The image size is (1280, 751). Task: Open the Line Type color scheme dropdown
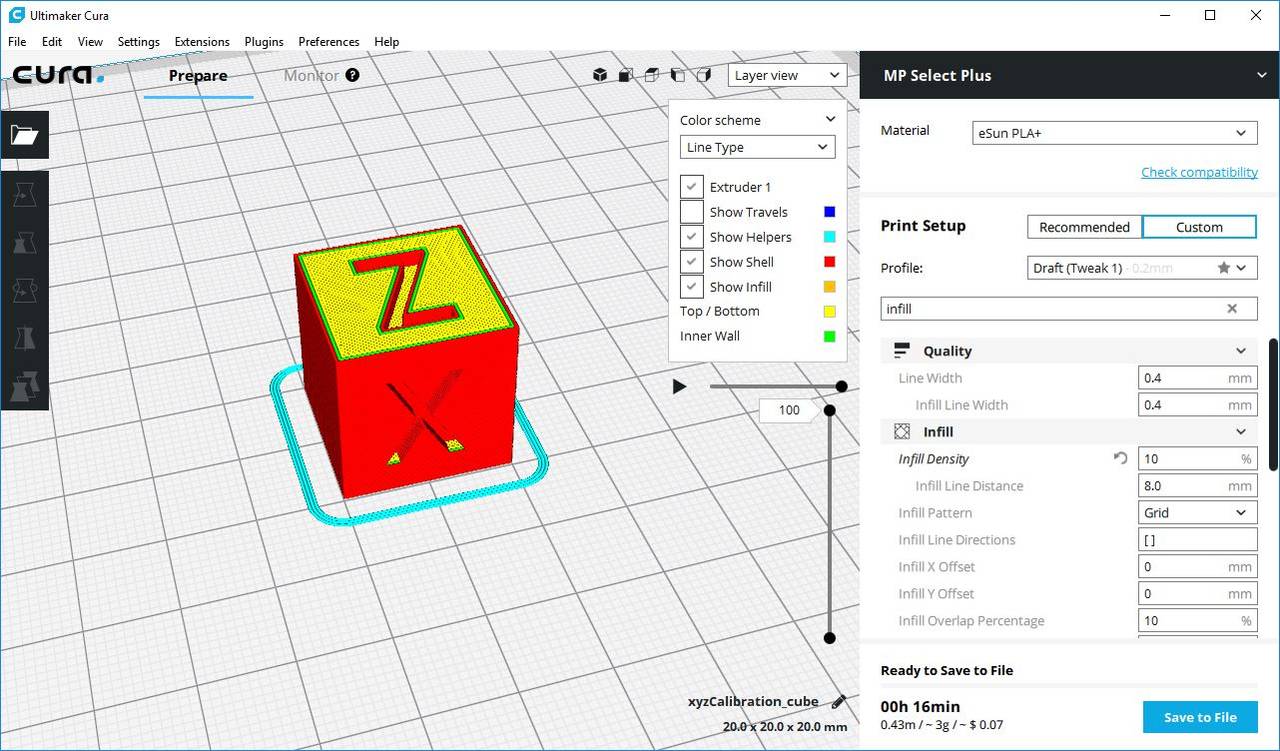coord(758,147)
